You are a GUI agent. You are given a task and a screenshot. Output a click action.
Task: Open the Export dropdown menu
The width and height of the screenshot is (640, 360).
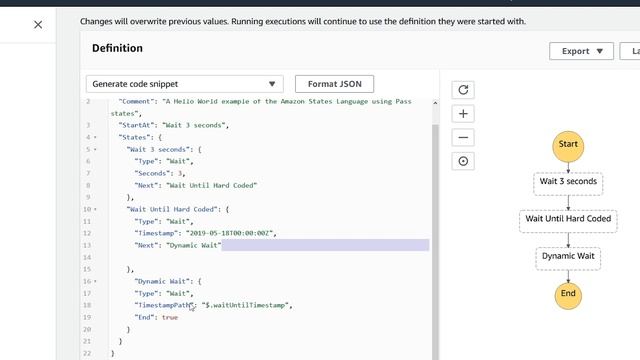point(581,51)
